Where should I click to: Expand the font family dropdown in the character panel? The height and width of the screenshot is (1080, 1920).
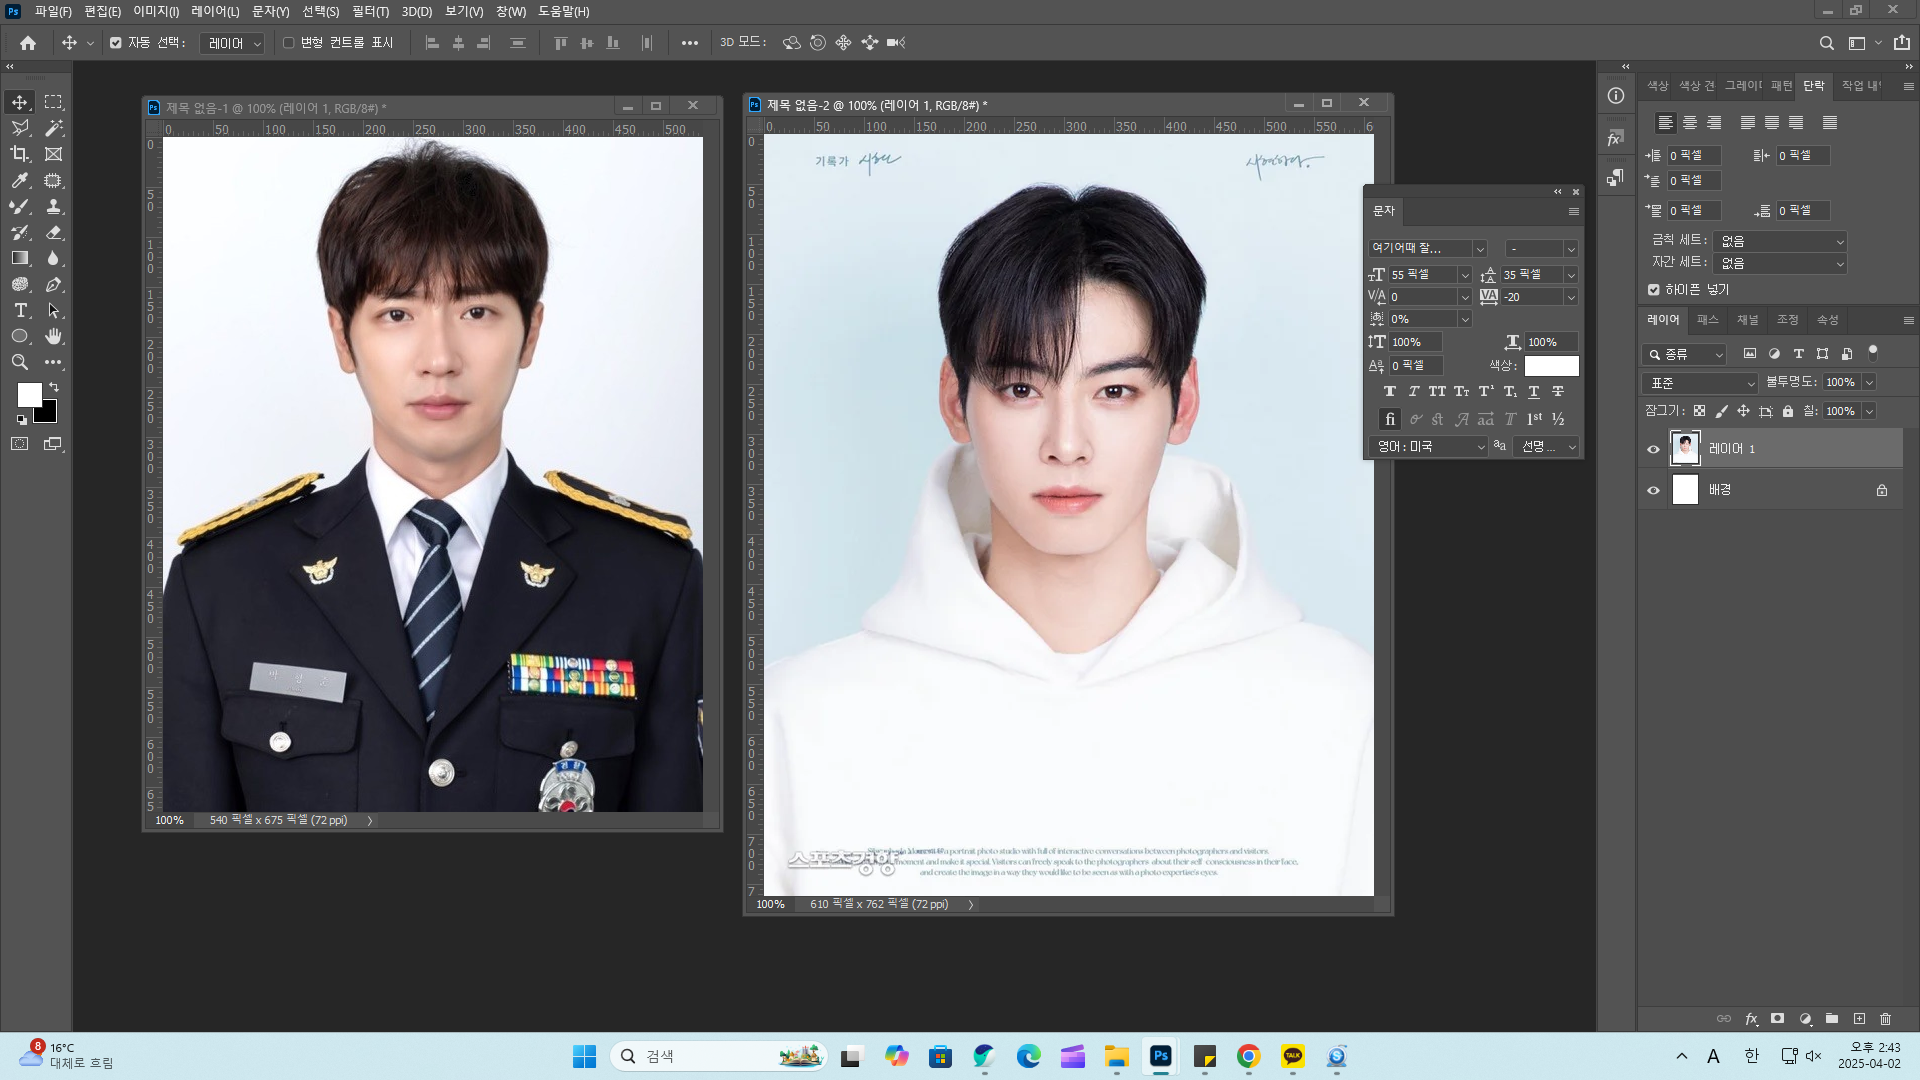tap(1480, 249)
